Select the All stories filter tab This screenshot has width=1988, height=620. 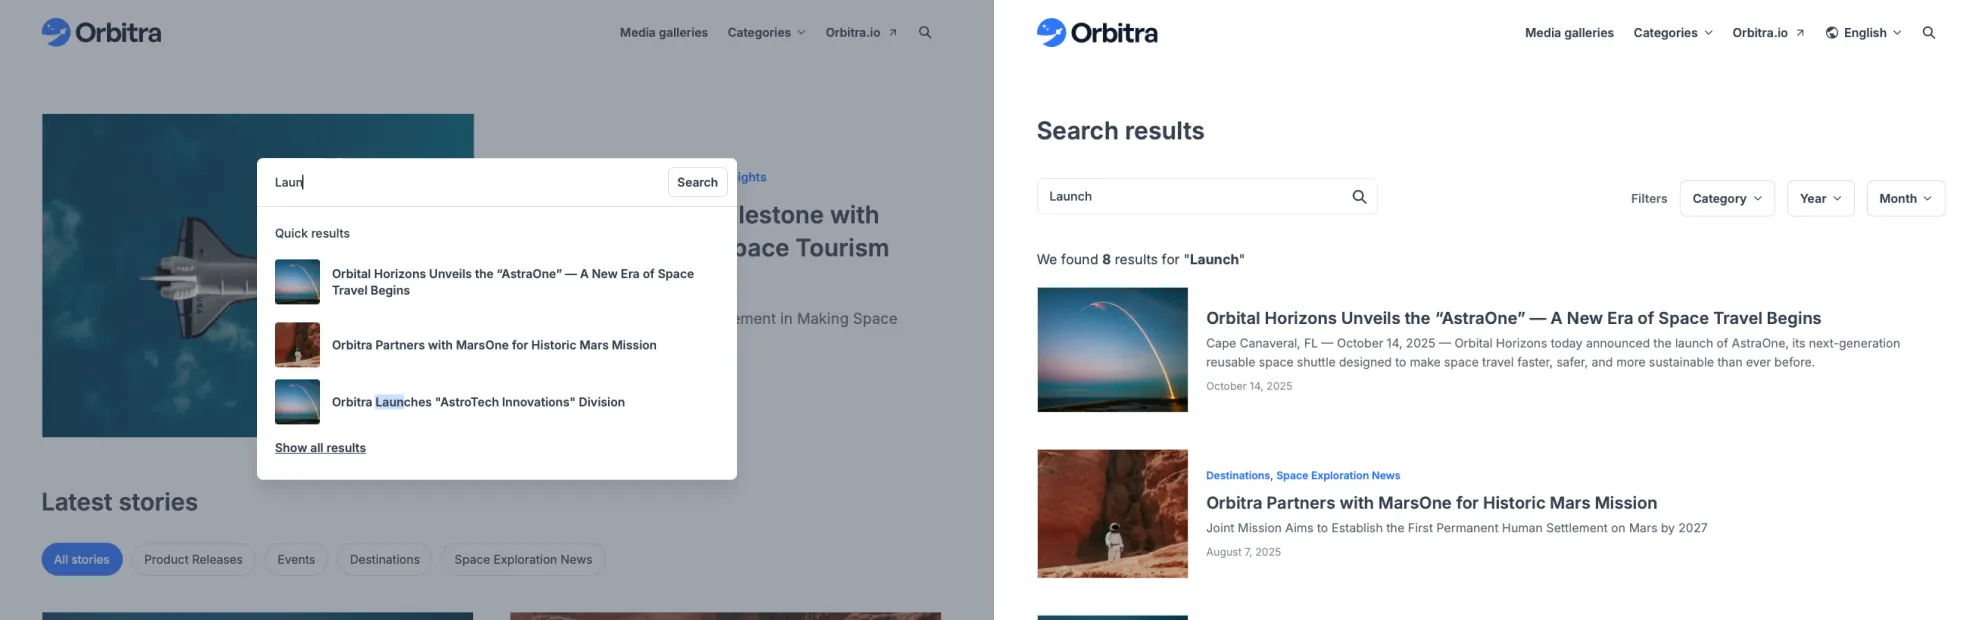(82, 559)
